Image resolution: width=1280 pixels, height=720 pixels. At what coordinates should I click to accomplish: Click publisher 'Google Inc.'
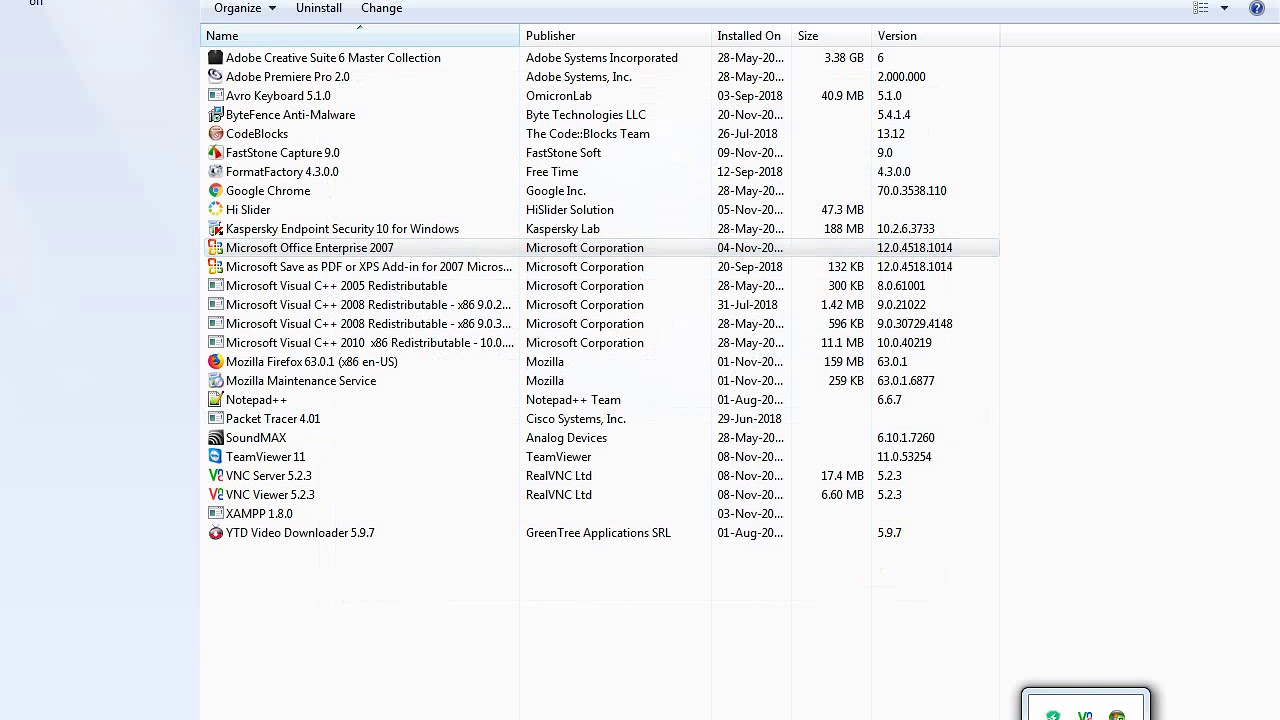coord(556,191)
